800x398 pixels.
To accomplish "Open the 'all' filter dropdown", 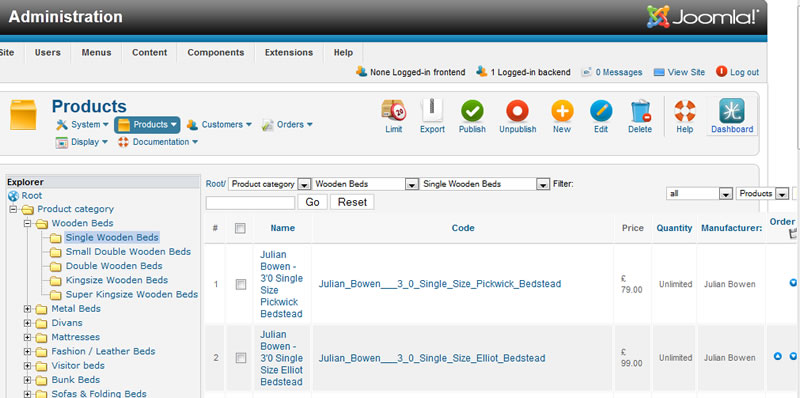I will tap(699, 194).
